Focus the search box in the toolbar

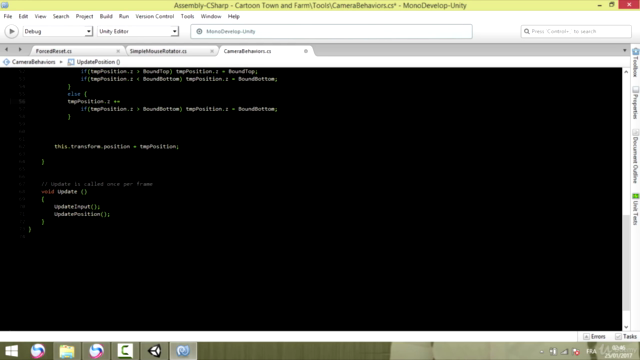click(x=576, y=31)
